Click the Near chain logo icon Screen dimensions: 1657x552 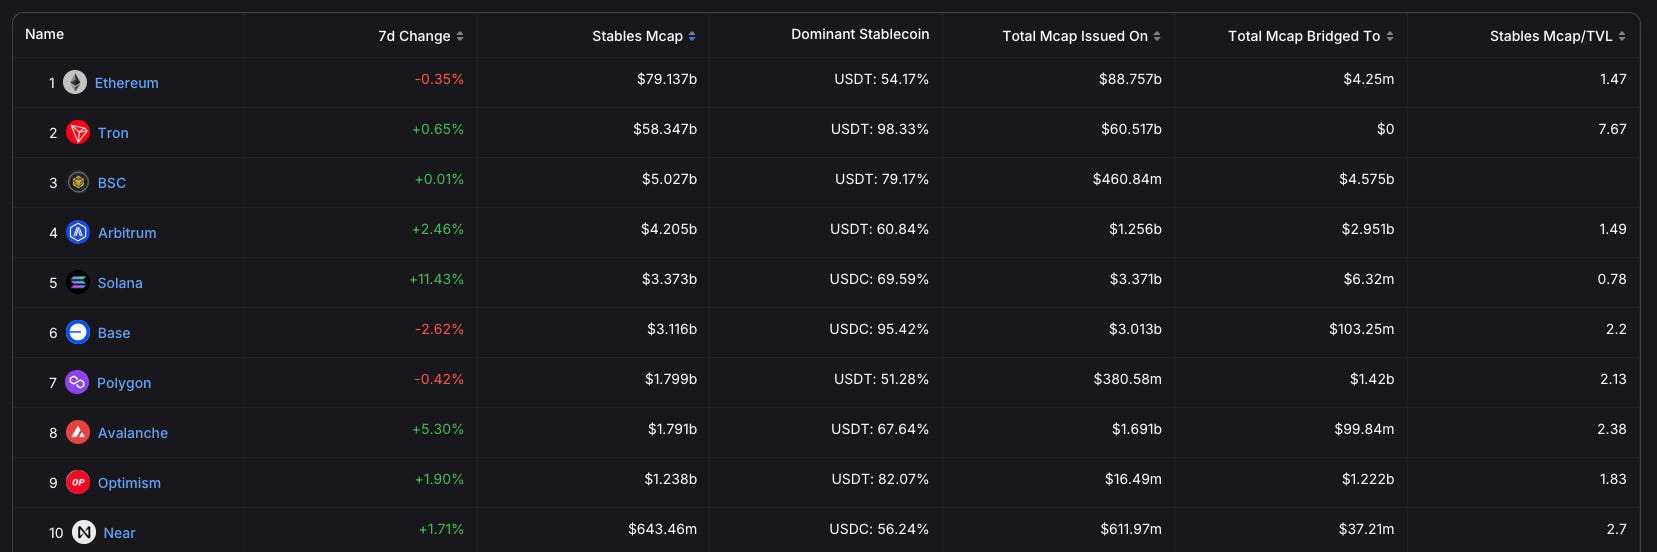pyautogui.click(x=84, y=532)
